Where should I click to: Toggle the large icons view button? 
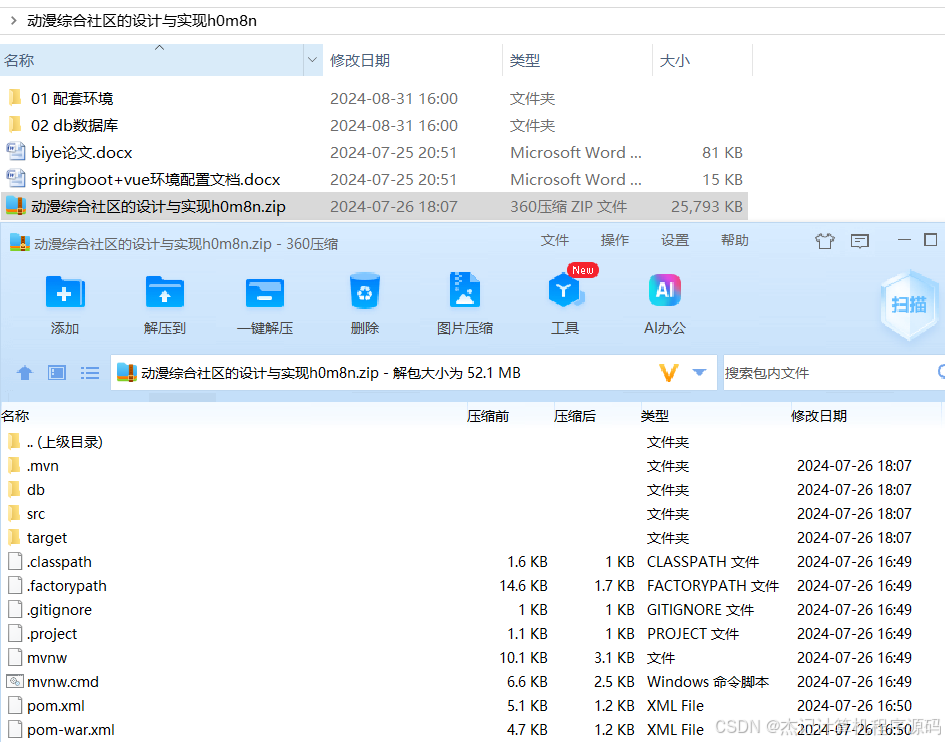(56, 372)
